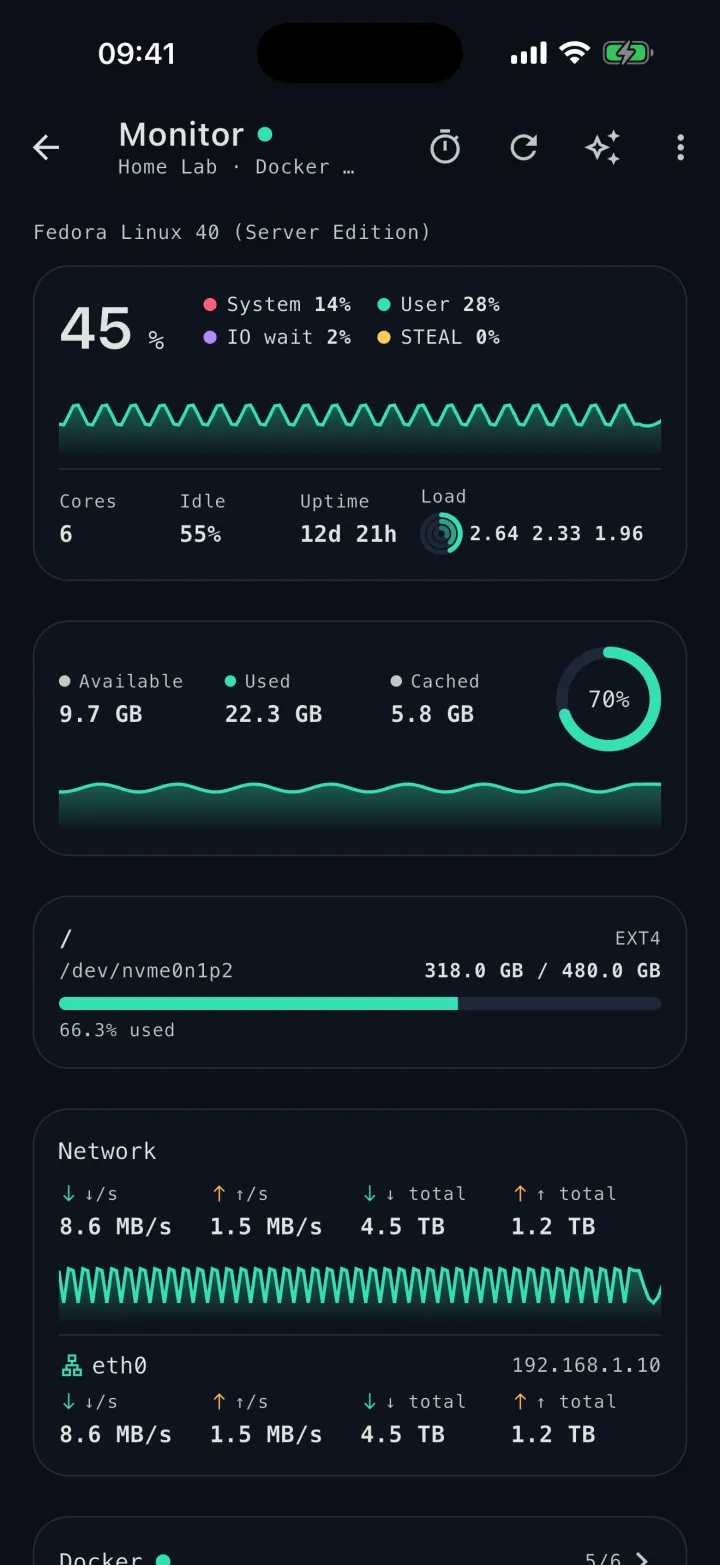Tap Network card download rate arrow icon
This screenshot has width=720, height=1565.
point(69,1193)
